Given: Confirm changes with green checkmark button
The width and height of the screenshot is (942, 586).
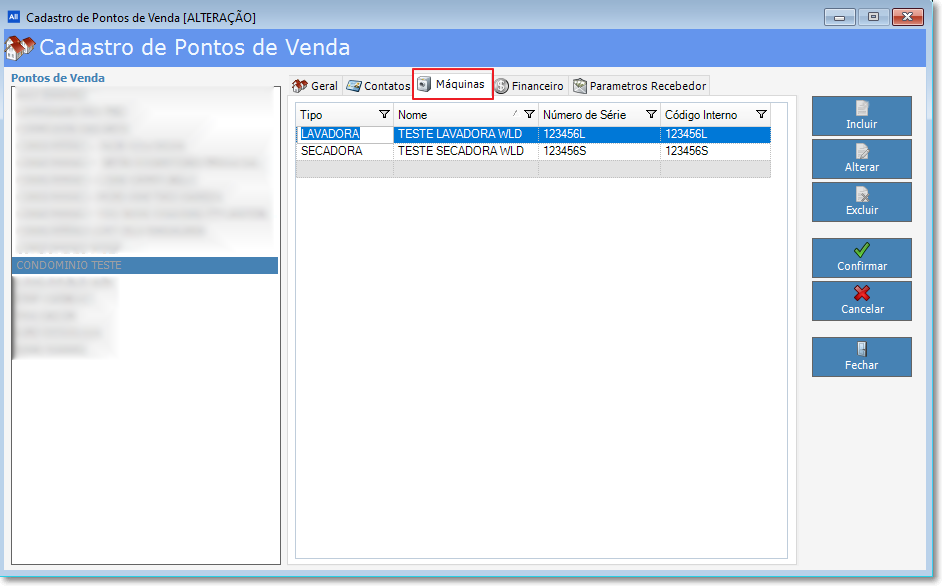Looking at the screenshot, I should (861, 258).
